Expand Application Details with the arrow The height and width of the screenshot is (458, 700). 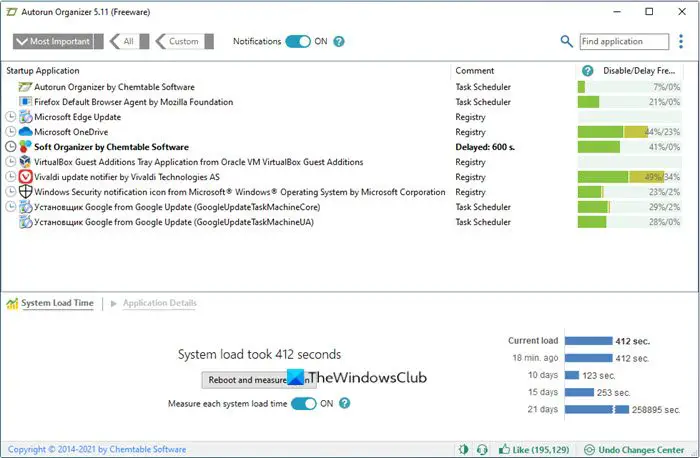tap(113, 304)
